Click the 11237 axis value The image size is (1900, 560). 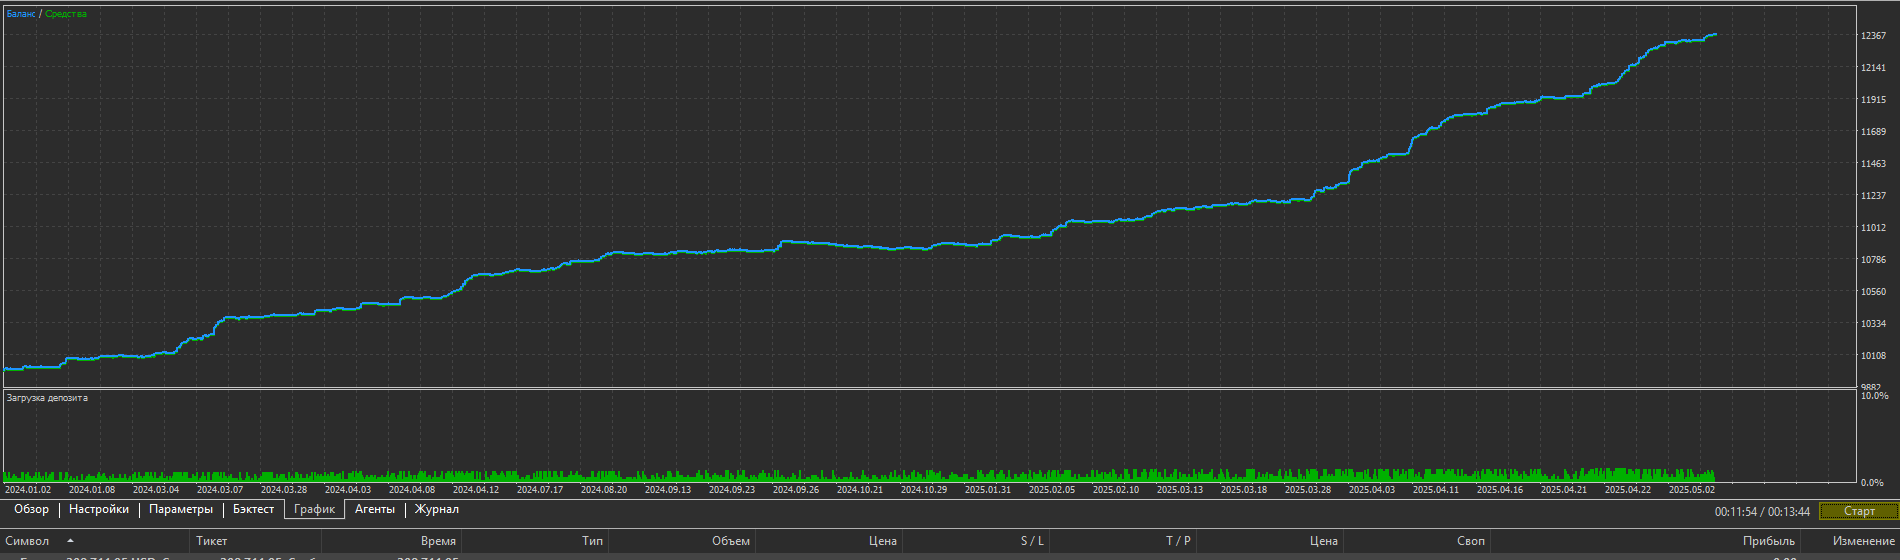(x=1873, y=196)
